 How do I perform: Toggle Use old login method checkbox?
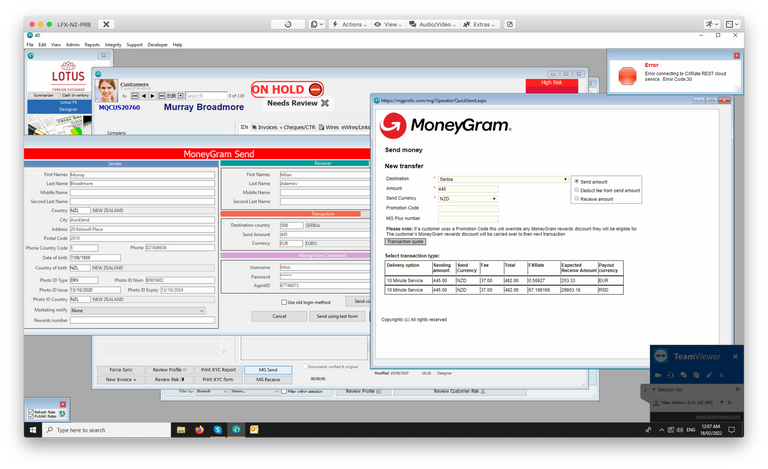[284, 302]
